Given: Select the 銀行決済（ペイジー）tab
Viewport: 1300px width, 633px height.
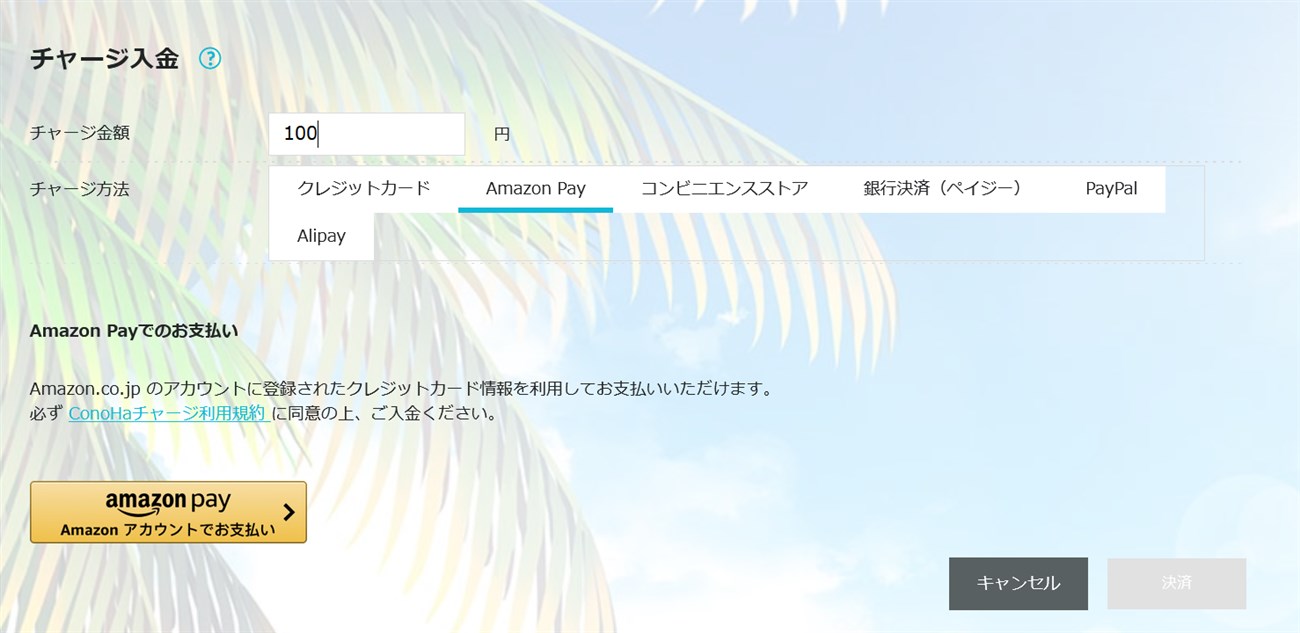Looking at the screenshot, I should 946,189.
